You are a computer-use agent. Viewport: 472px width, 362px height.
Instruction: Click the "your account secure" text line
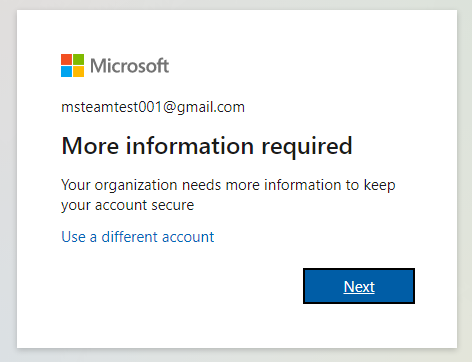click(128, 205)
